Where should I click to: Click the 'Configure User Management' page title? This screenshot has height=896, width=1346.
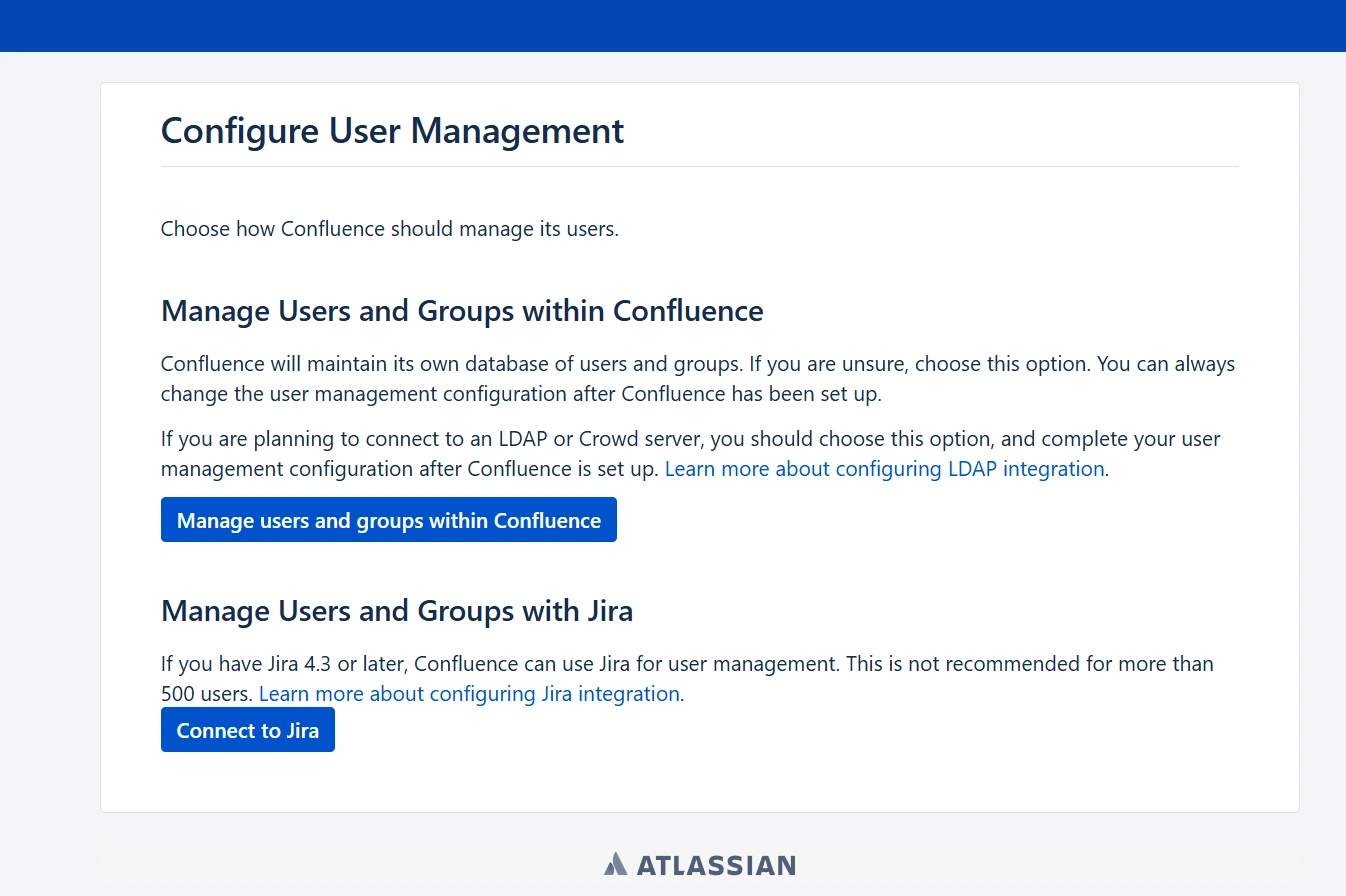[392, 131]
